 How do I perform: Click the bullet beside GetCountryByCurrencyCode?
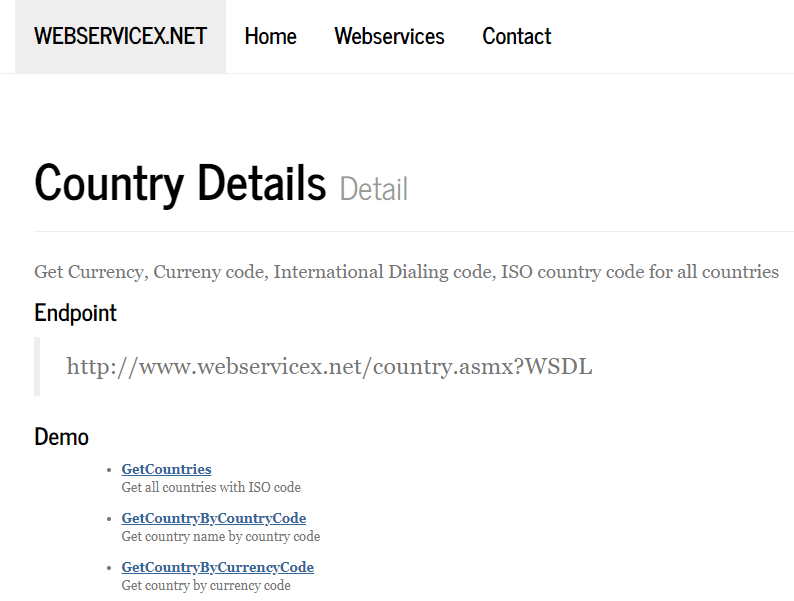[x=109, y=569]
